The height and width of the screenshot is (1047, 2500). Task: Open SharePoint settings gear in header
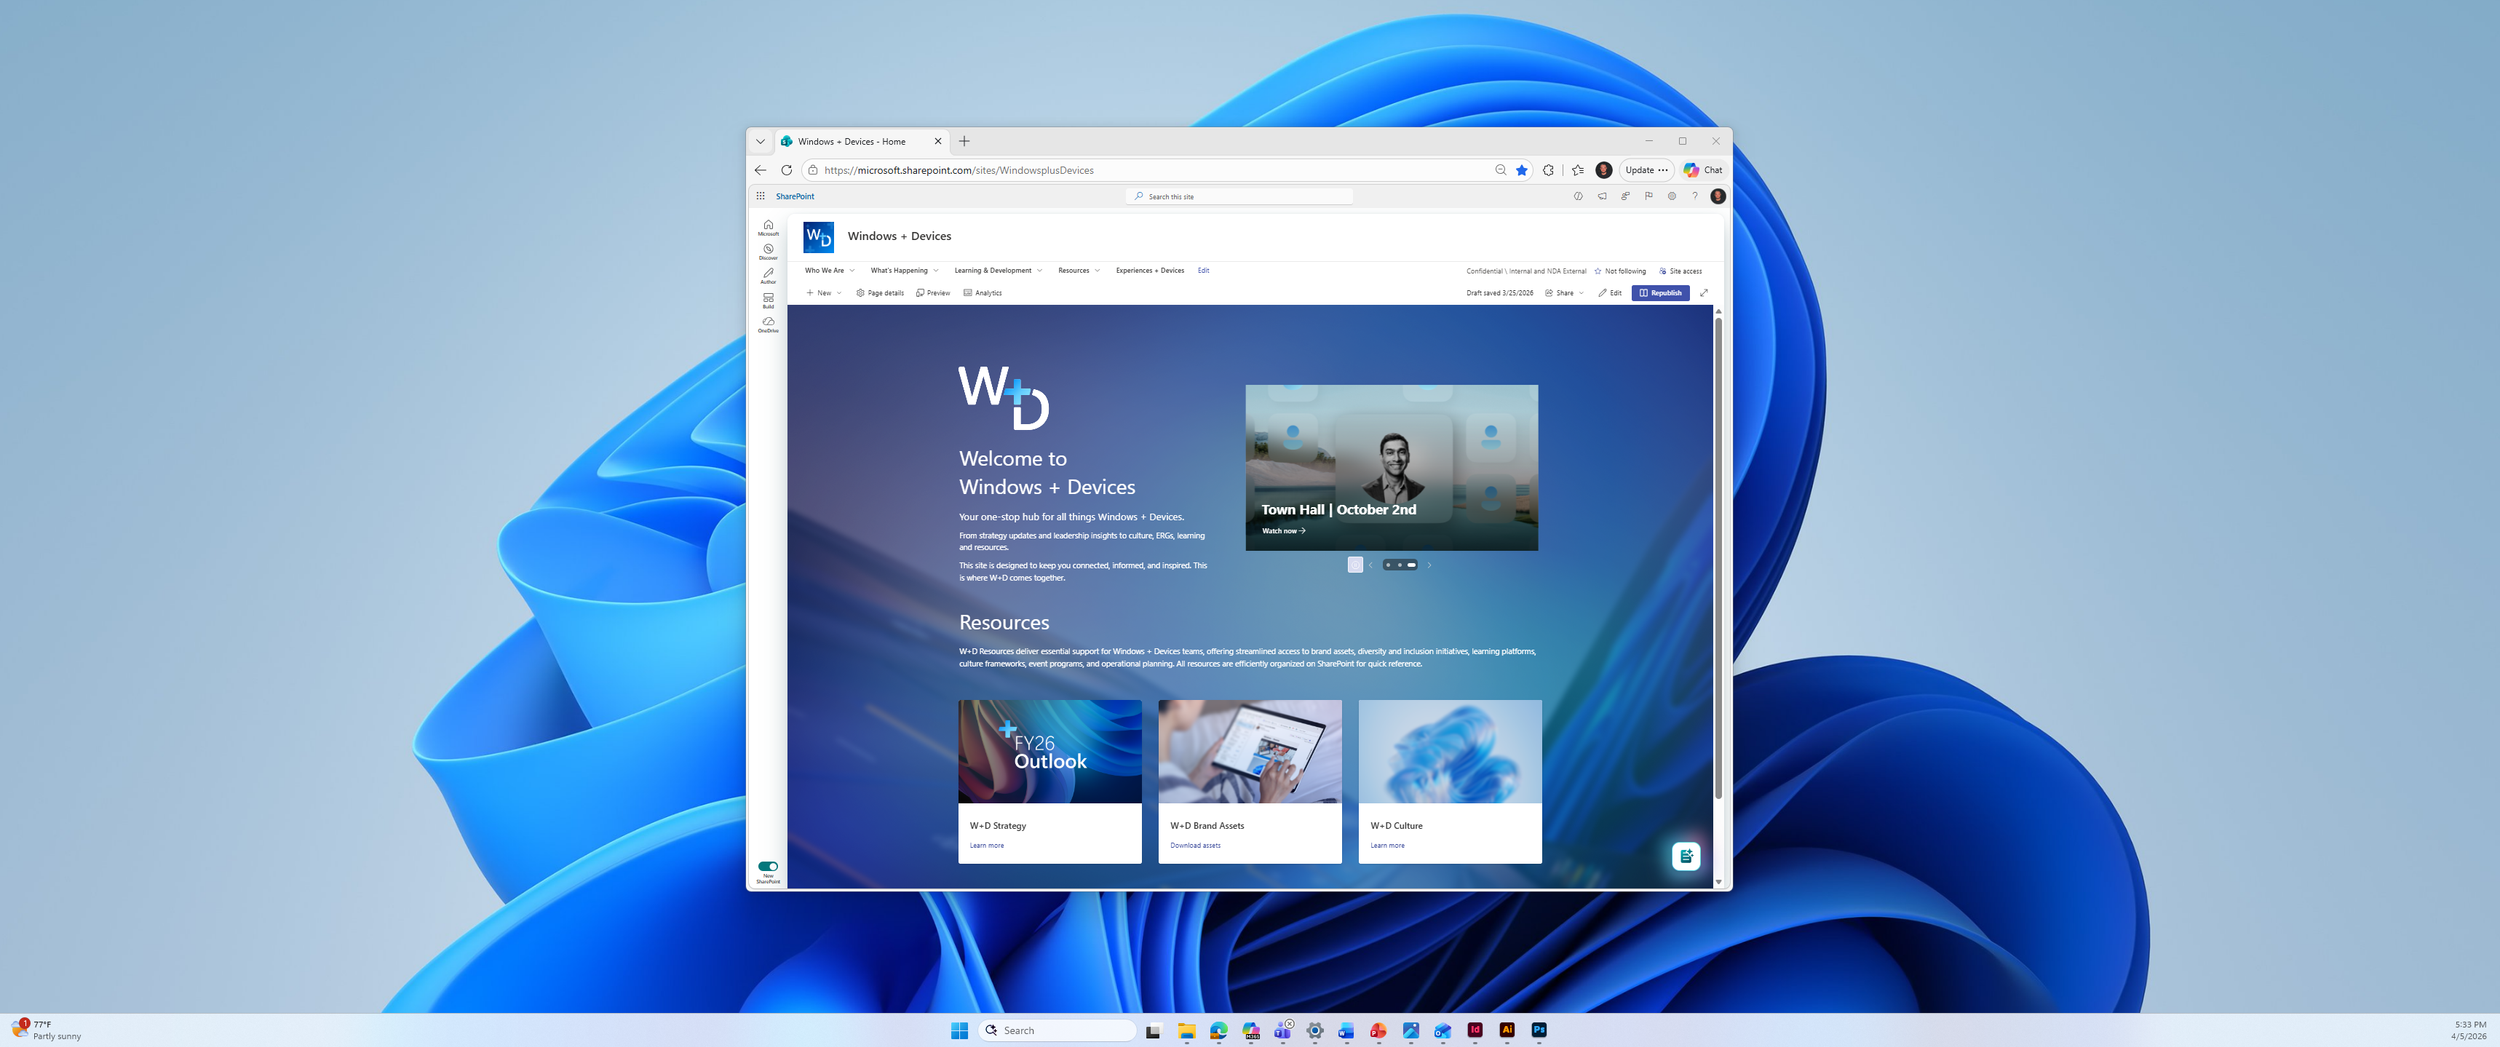point(1672,196)
